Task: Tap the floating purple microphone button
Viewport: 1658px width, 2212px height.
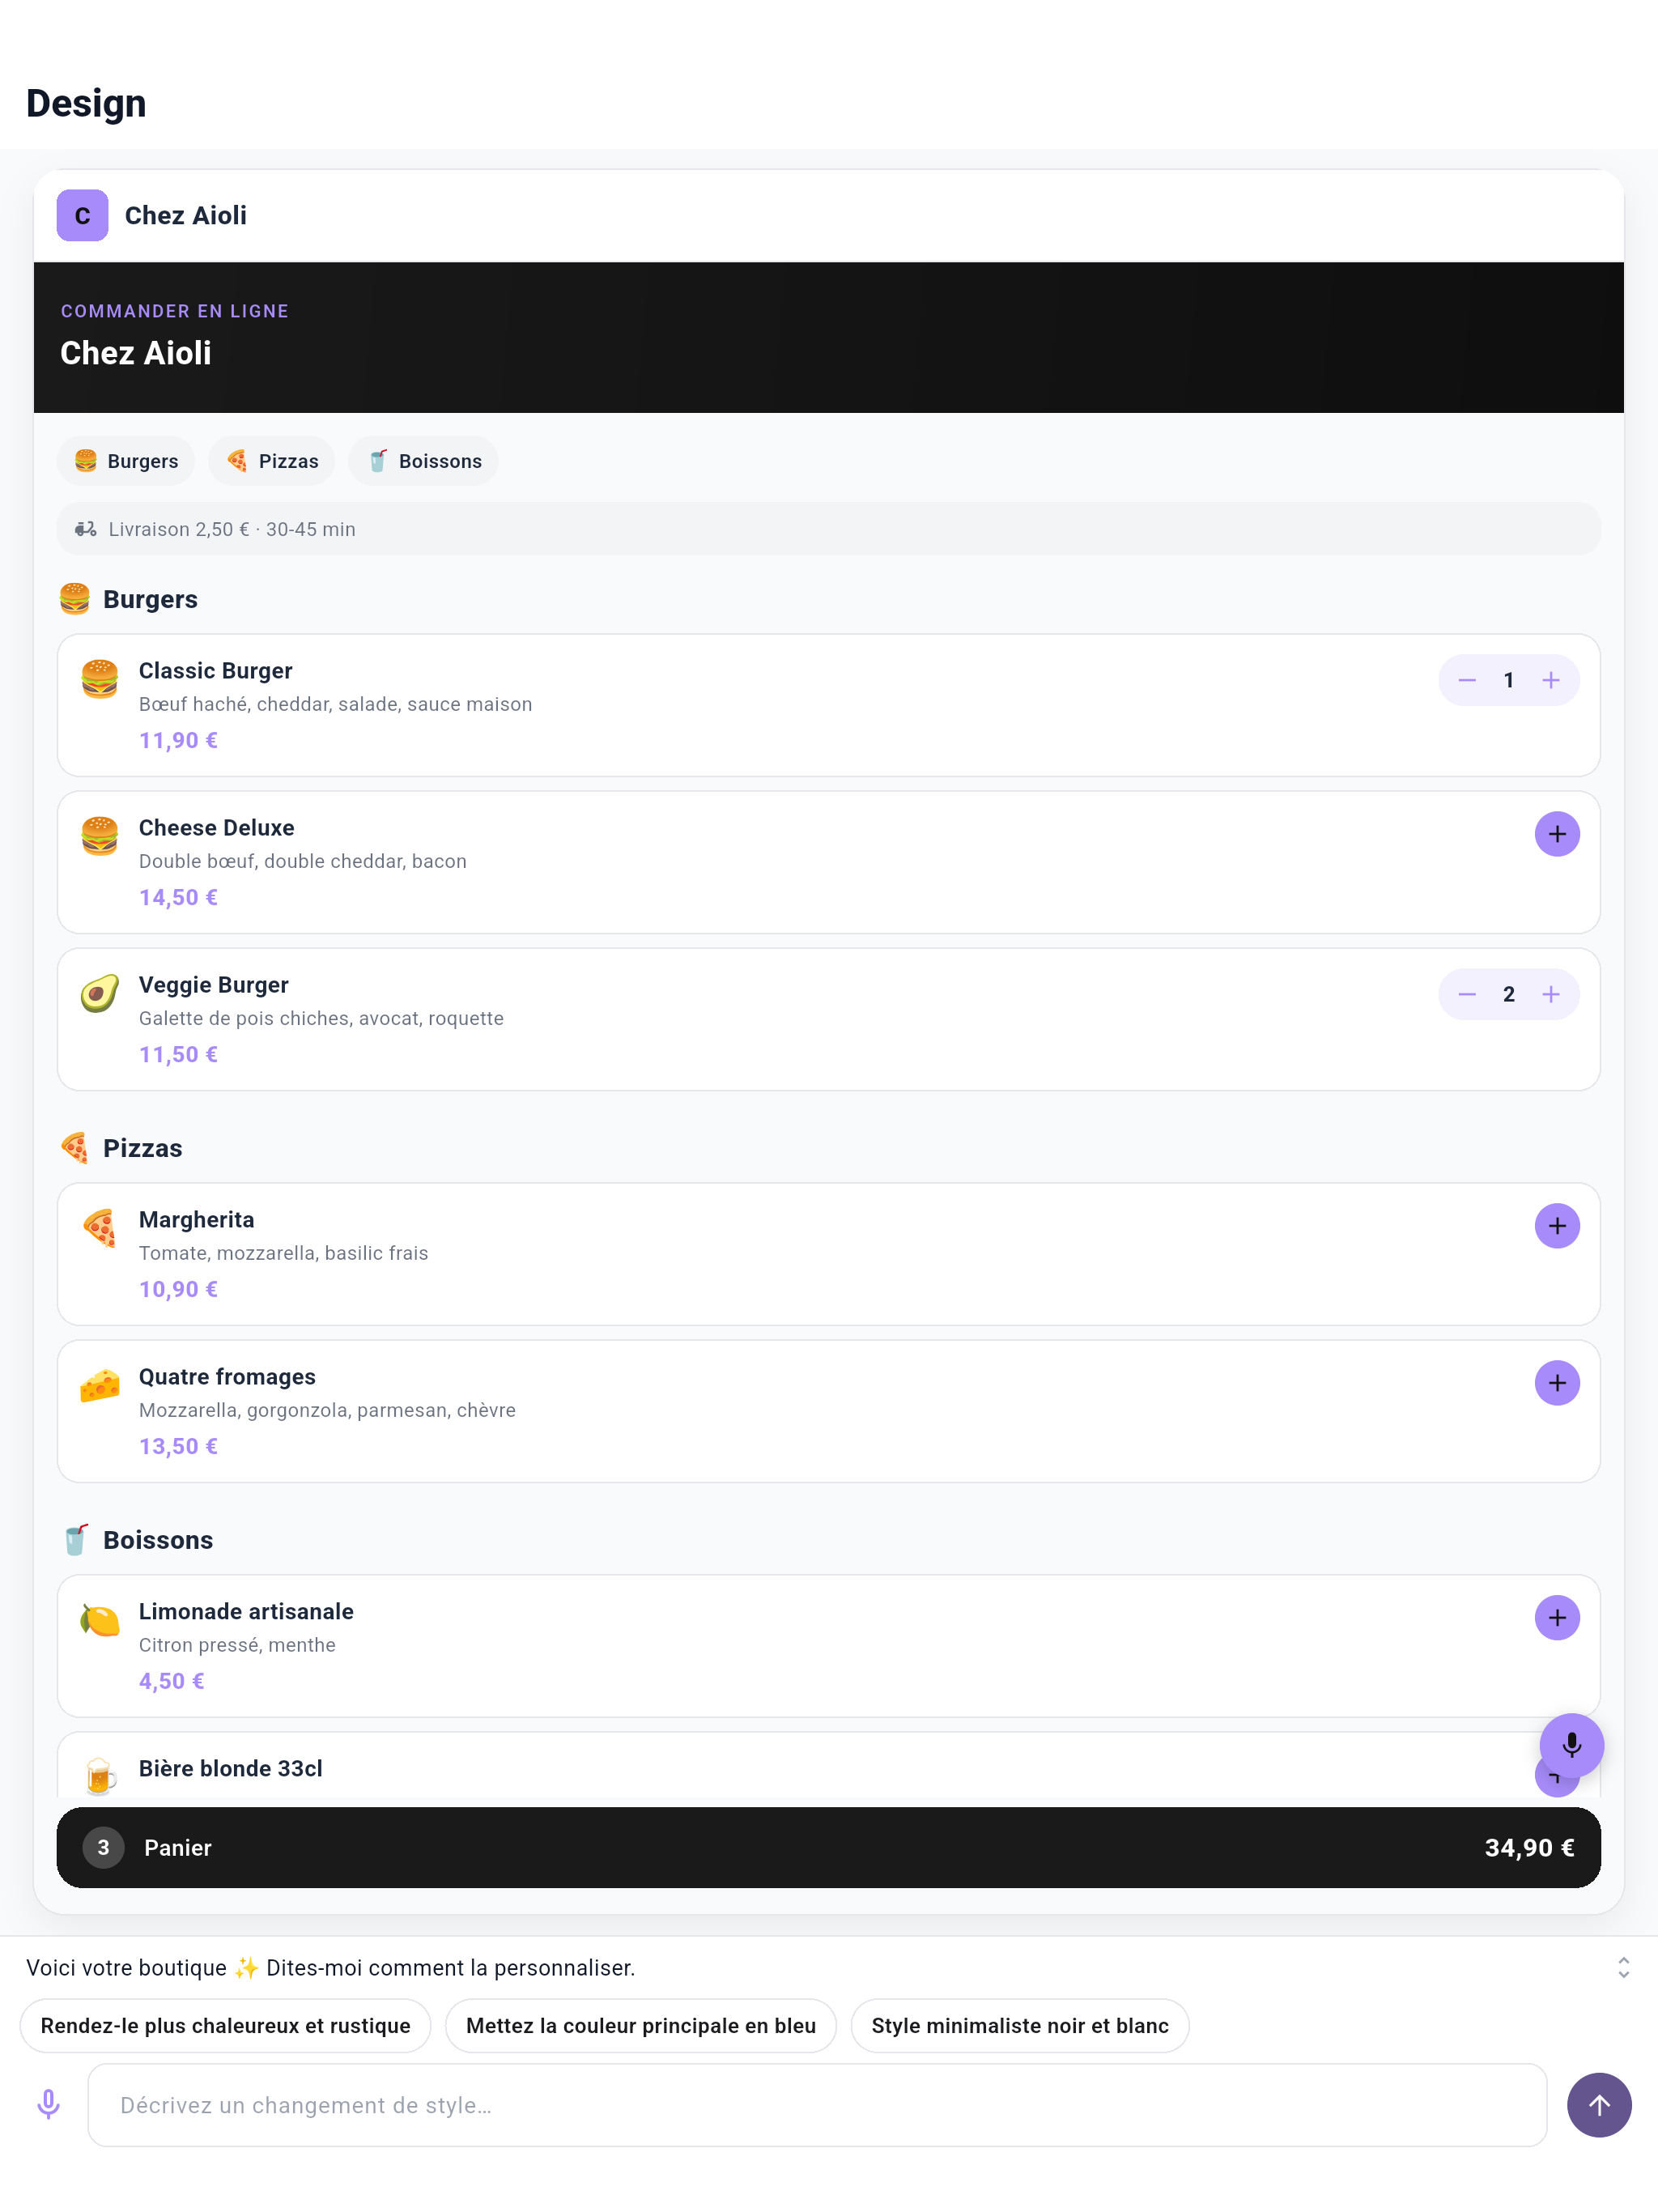Action: (x=1571, y=1746)
